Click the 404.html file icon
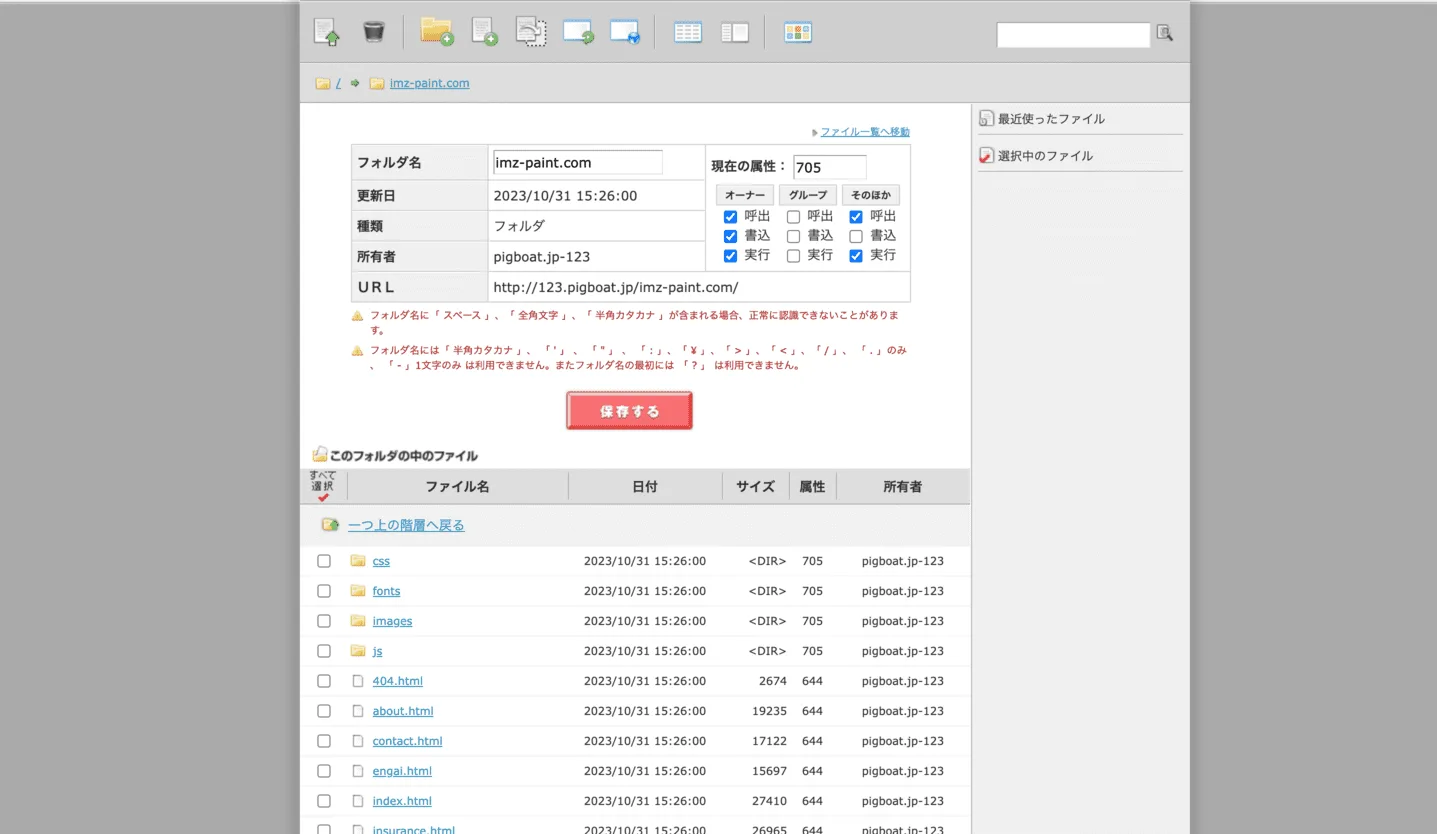This screenshot has width=1437, height=834. point(358,681)
